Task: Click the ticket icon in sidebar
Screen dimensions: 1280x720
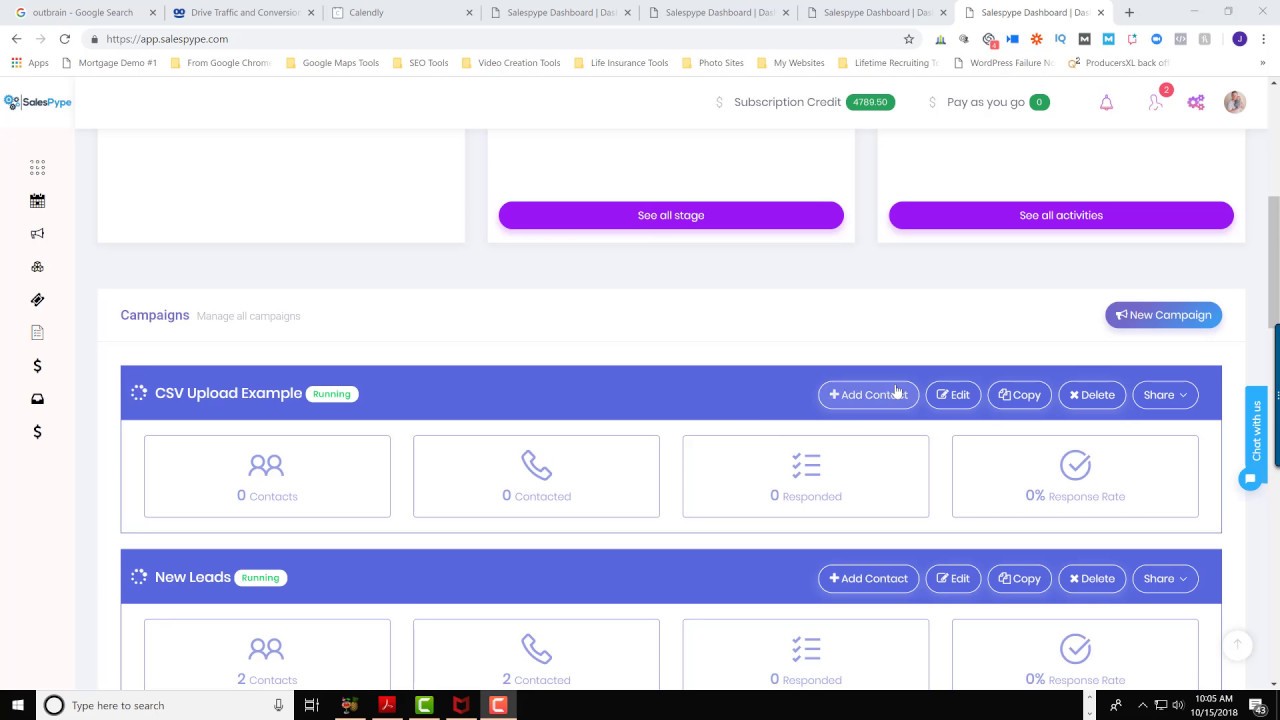Action: [37, 300]
